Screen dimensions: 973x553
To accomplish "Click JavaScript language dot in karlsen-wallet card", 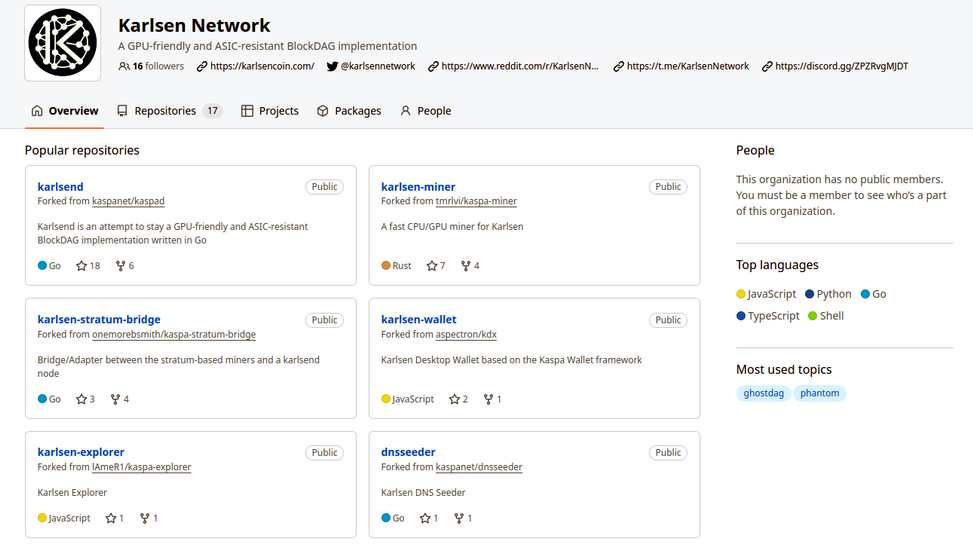I will coord(386,399).
